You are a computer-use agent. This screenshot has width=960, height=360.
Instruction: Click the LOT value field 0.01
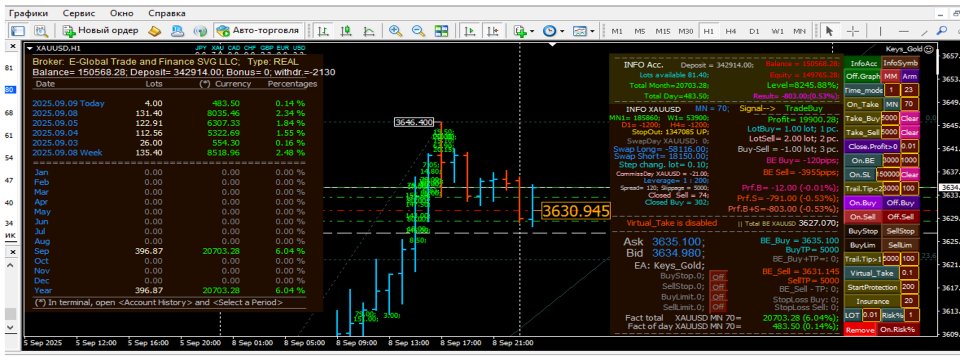click(871, 315)
